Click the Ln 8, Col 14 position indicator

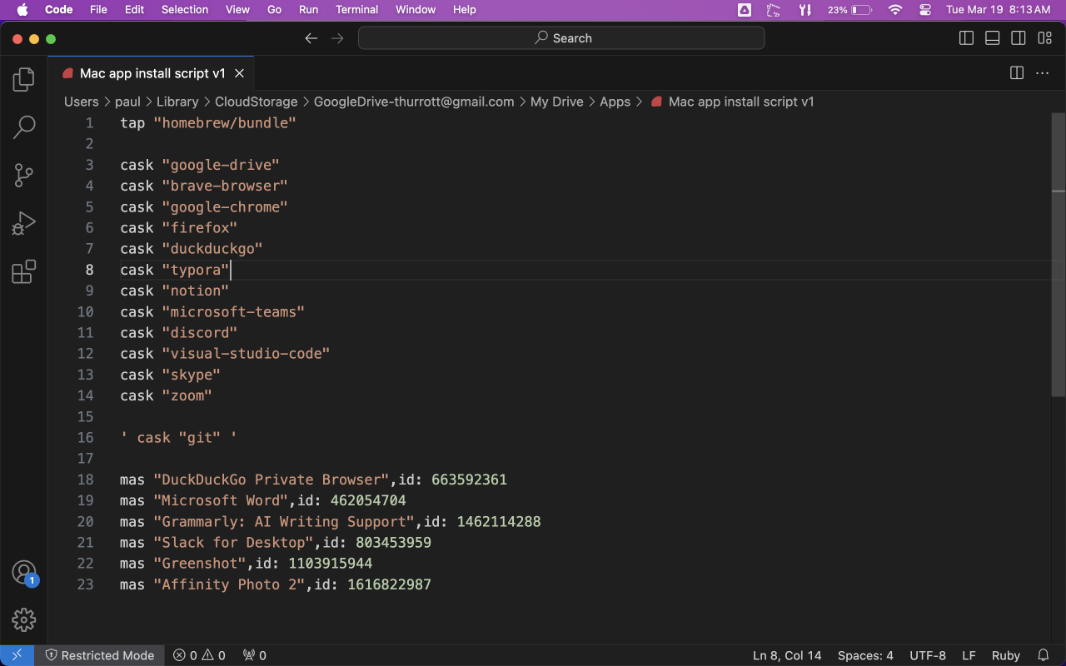787,656
